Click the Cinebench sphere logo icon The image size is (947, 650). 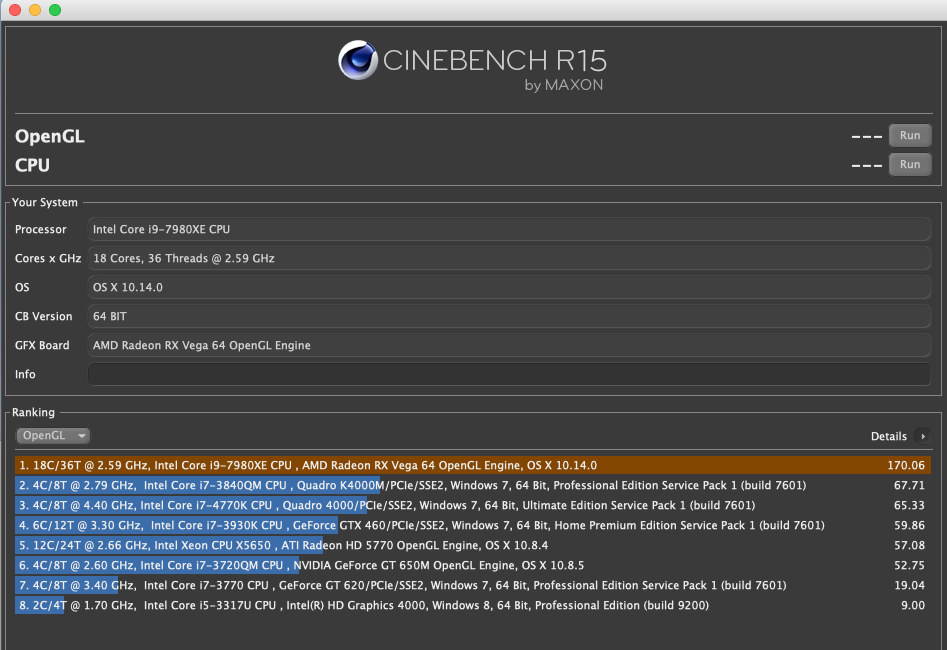[358, 60]
